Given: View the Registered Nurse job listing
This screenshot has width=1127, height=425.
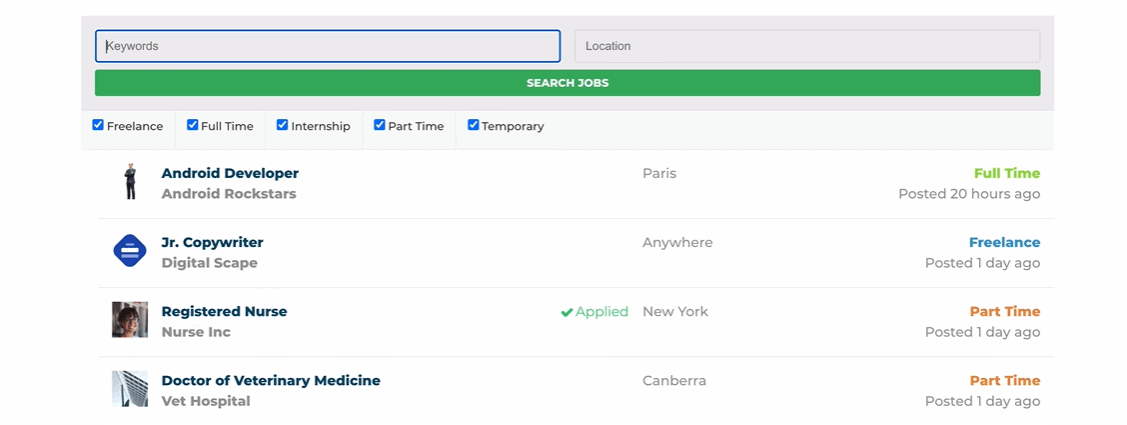Looking at the screenshot, I should 224,311.
